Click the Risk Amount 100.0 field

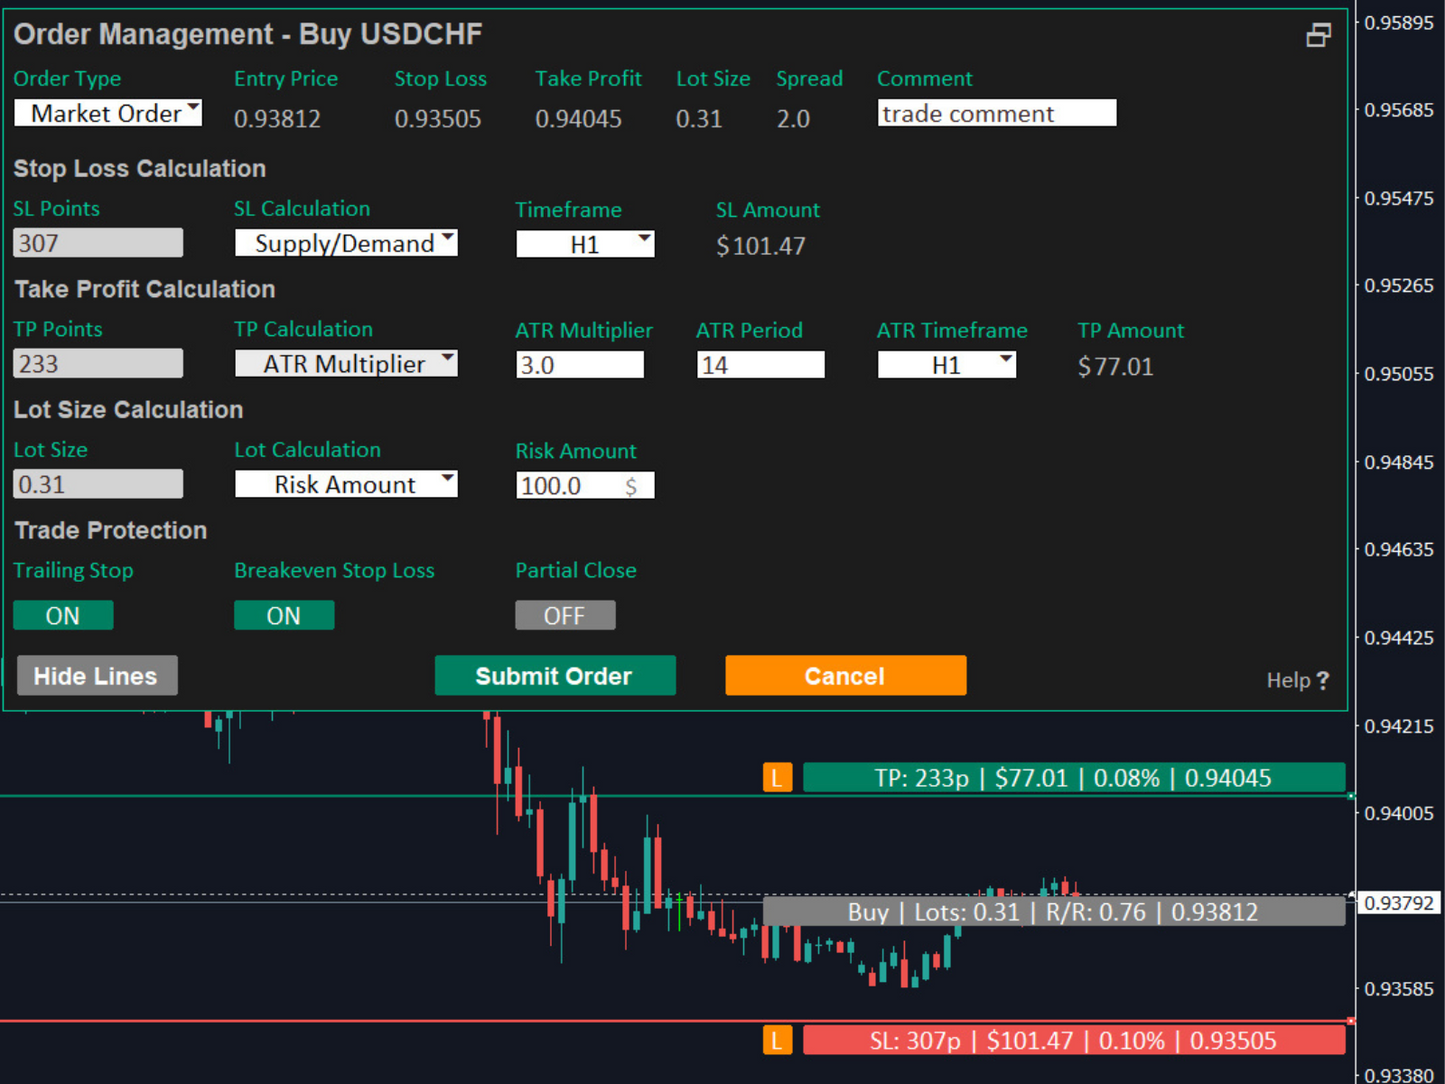585,485
